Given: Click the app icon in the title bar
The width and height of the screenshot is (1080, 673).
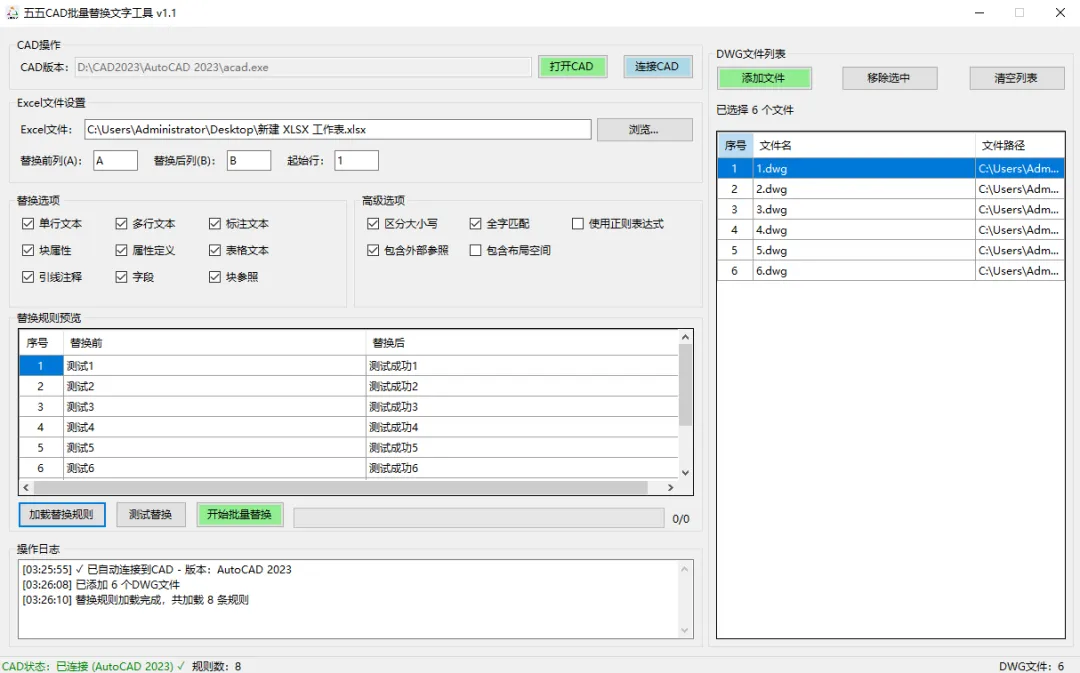Looking at the screenshot, I should [12, 12].
